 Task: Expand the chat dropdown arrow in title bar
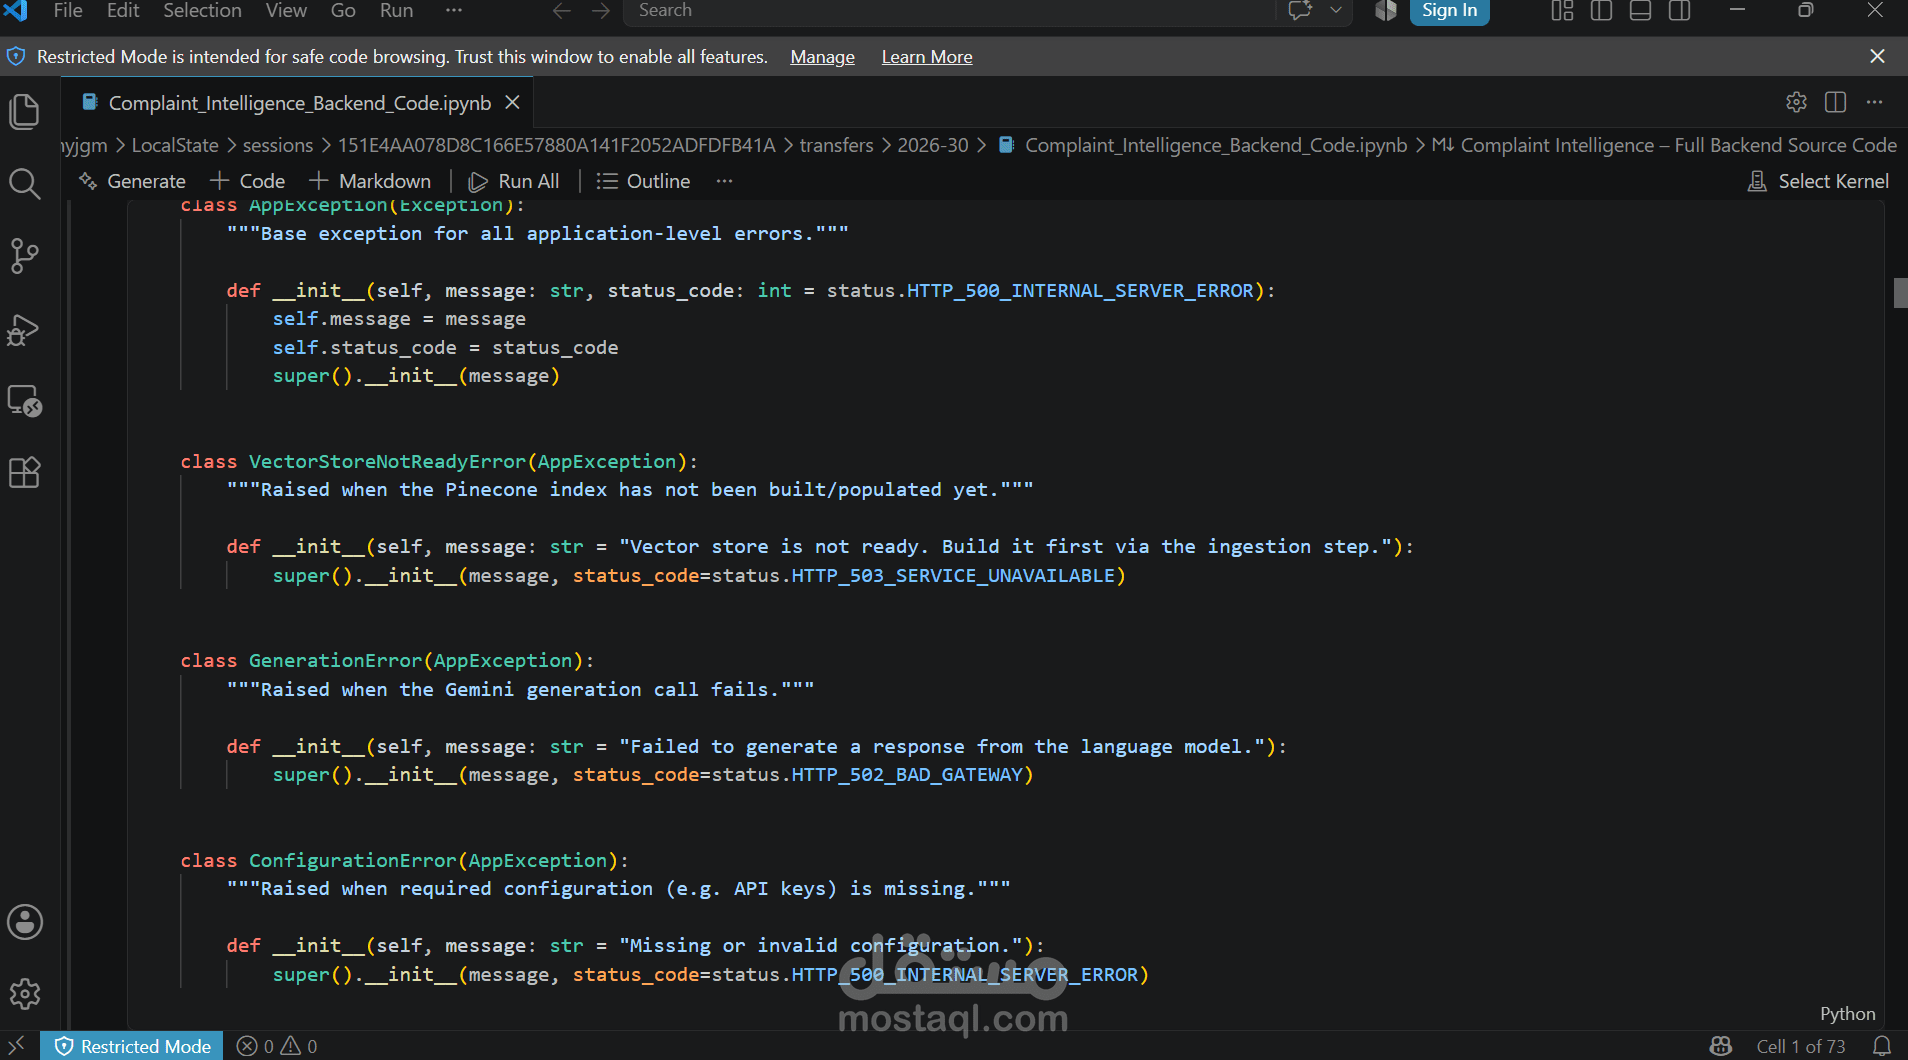[1335, 10]
